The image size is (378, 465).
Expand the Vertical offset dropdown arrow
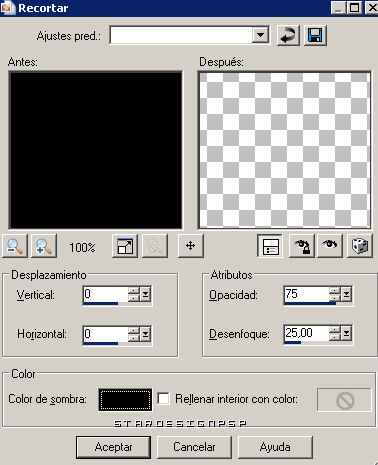(145, 294)
